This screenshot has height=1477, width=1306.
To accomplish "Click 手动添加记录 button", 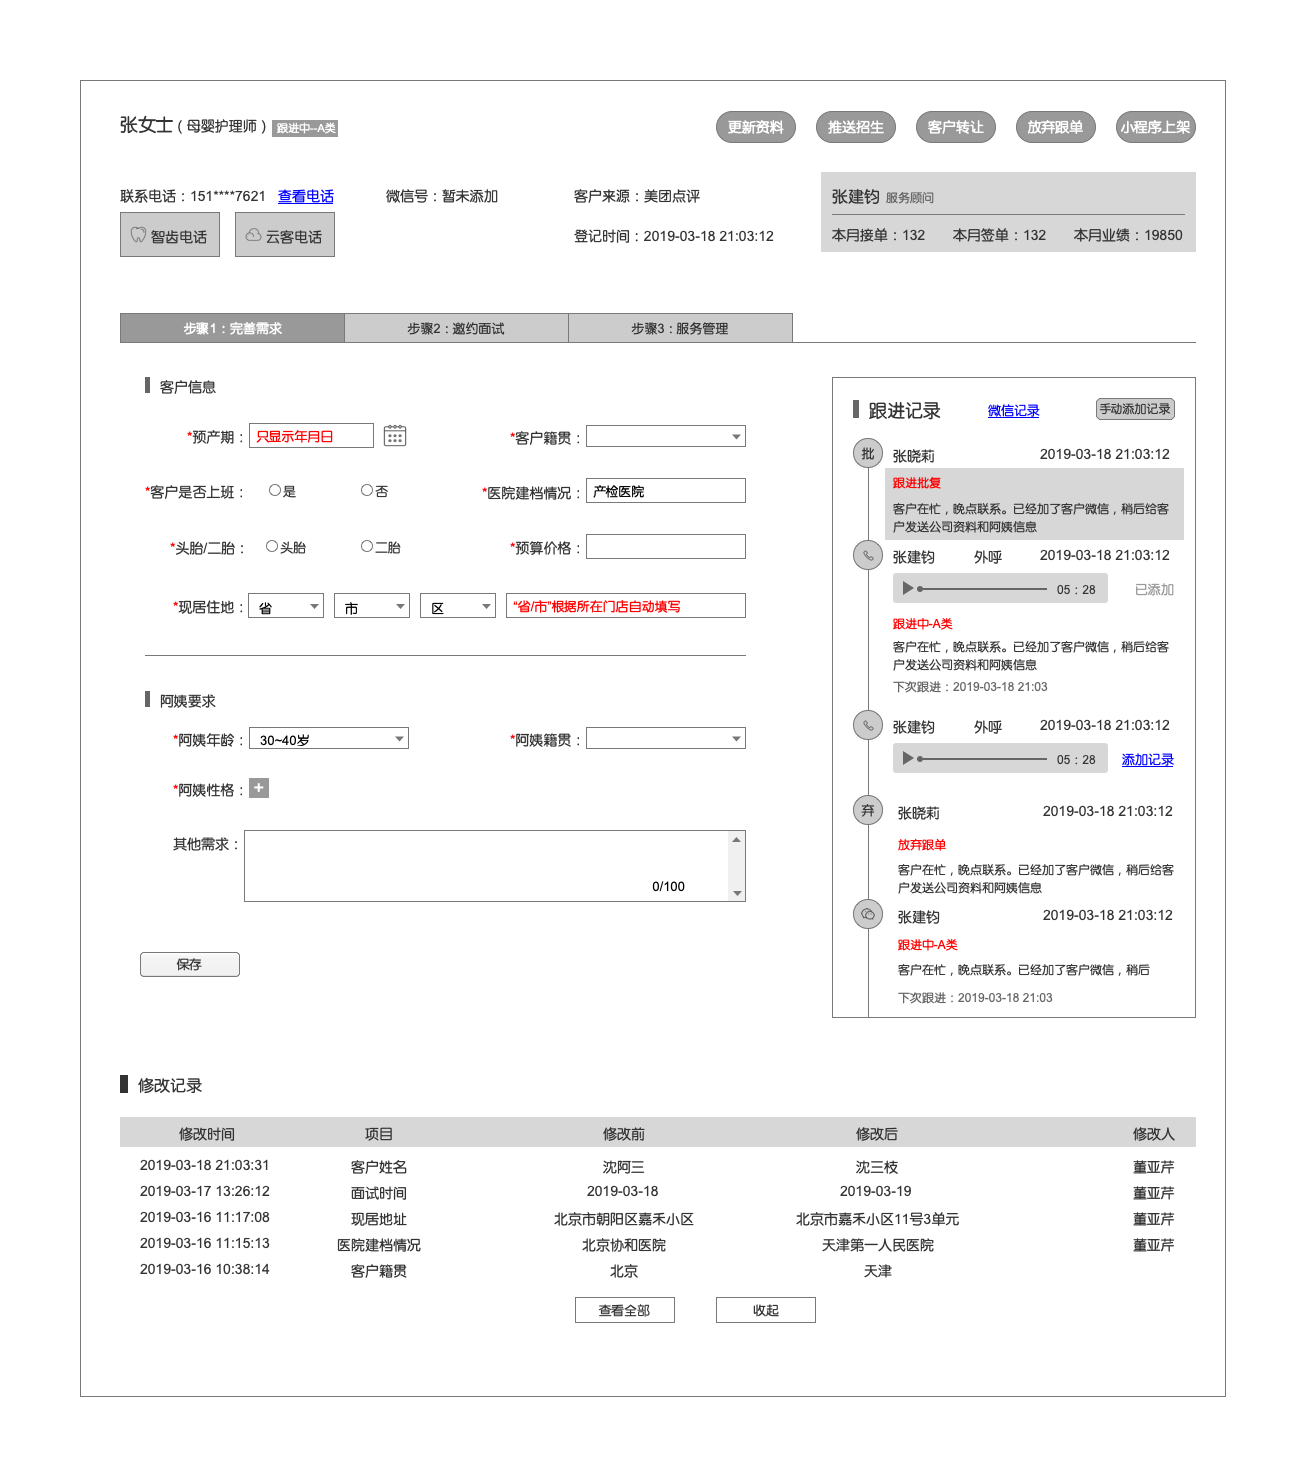I will (x=1135, y=409).
